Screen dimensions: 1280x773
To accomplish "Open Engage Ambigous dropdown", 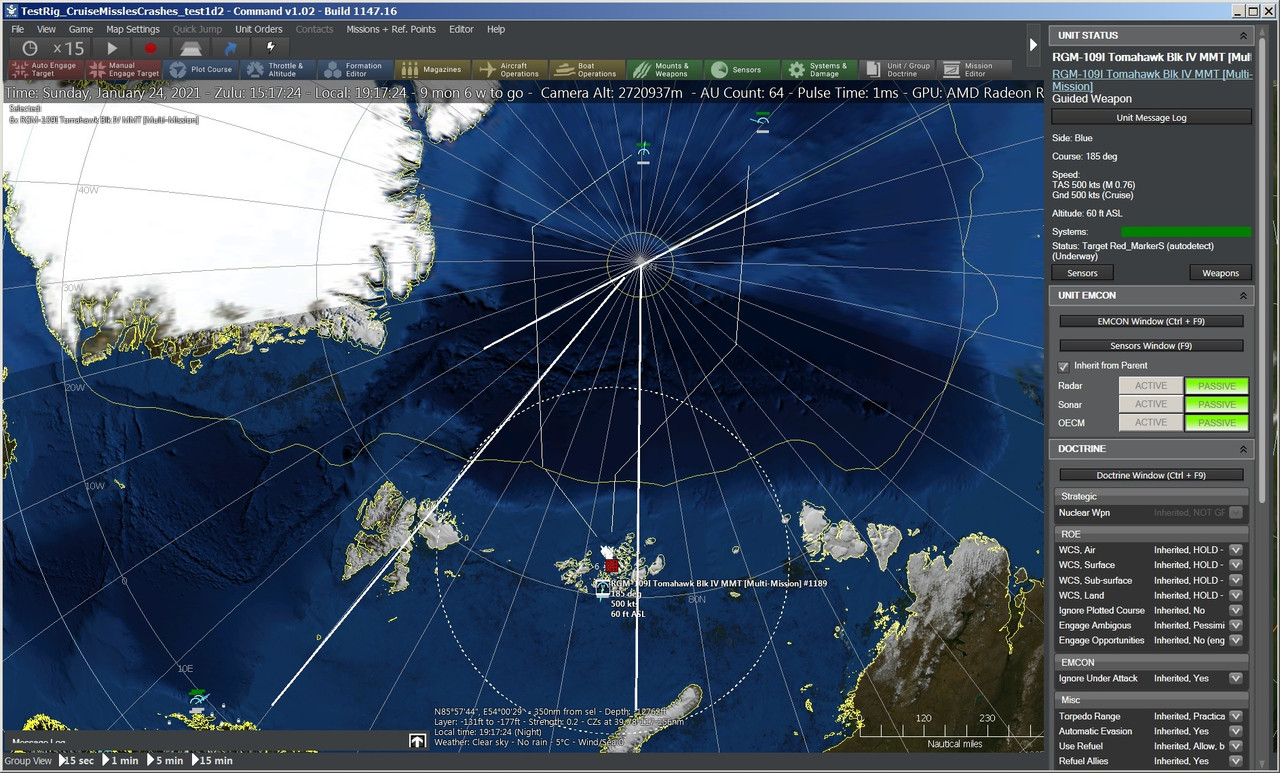I will click(1236, 625).
